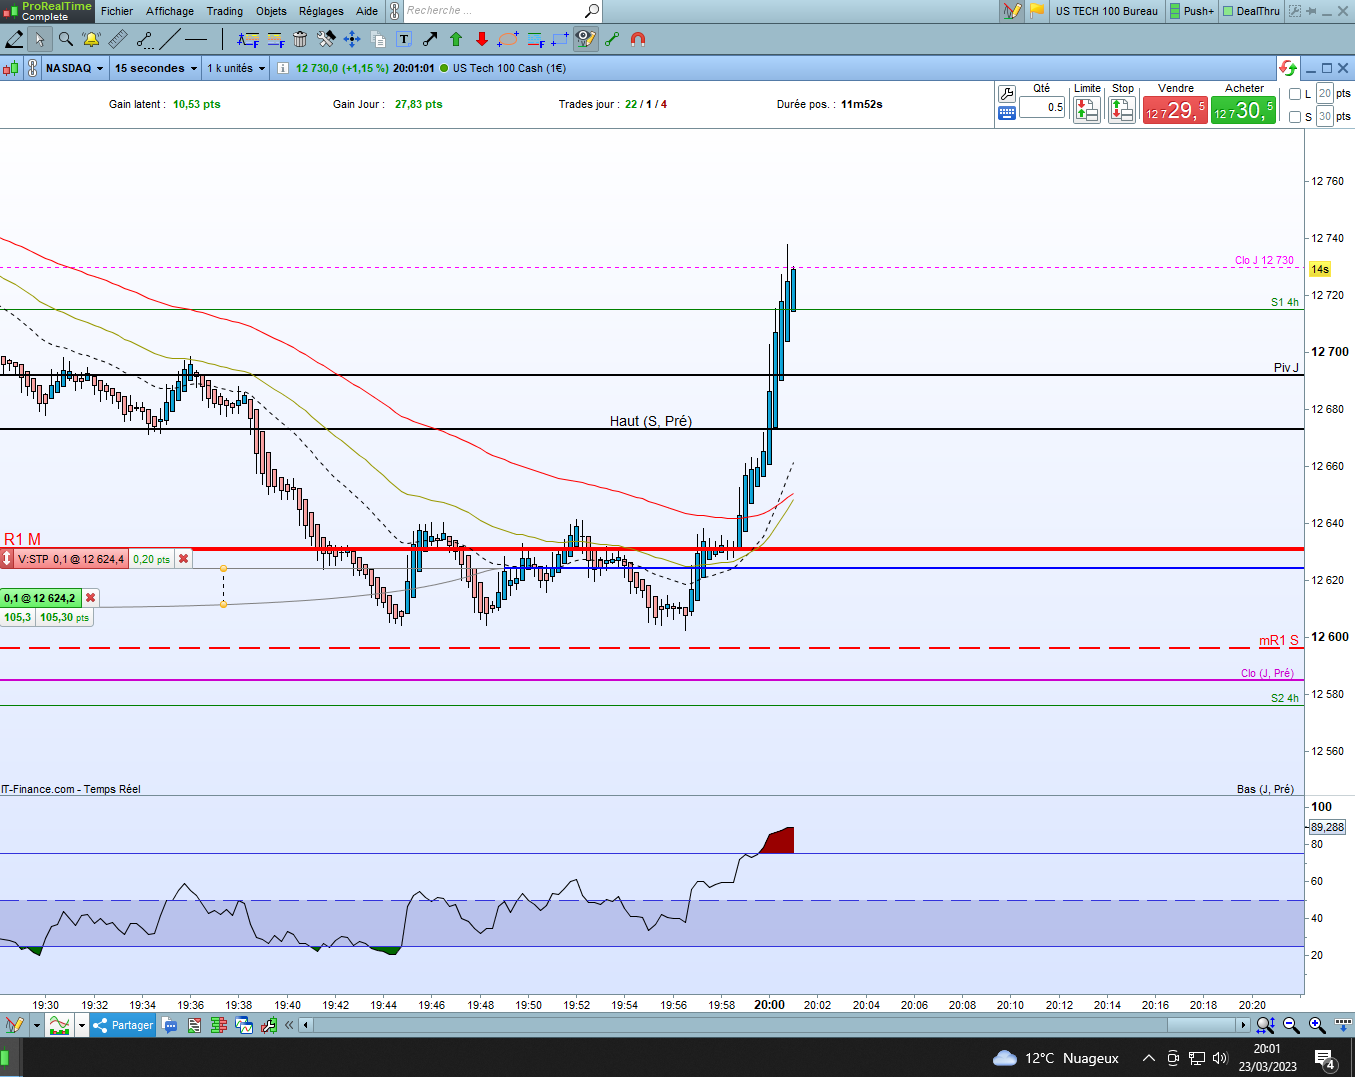Click the red-green refresh arrows icon

(x=1288, y=68)
